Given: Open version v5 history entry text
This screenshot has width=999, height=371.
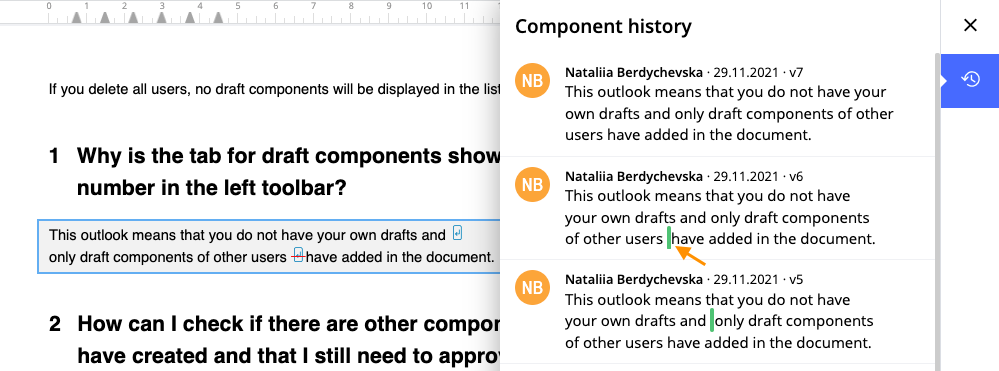Looking at the screenshot, I should coord(719,321).
